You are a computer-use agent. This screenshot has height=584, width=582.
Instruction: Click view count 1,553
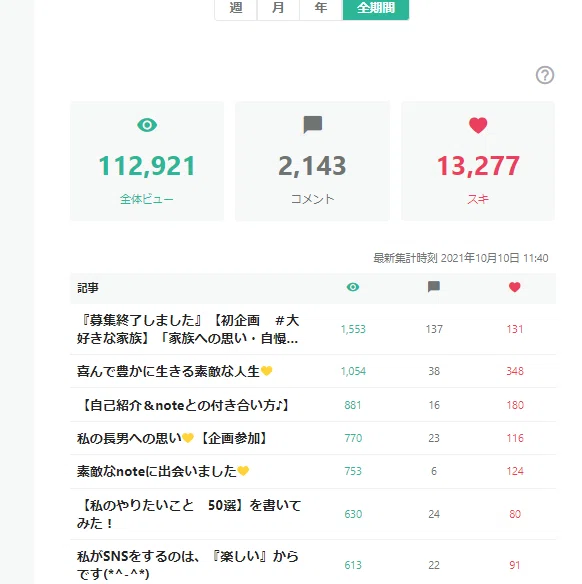click(353, 329)
